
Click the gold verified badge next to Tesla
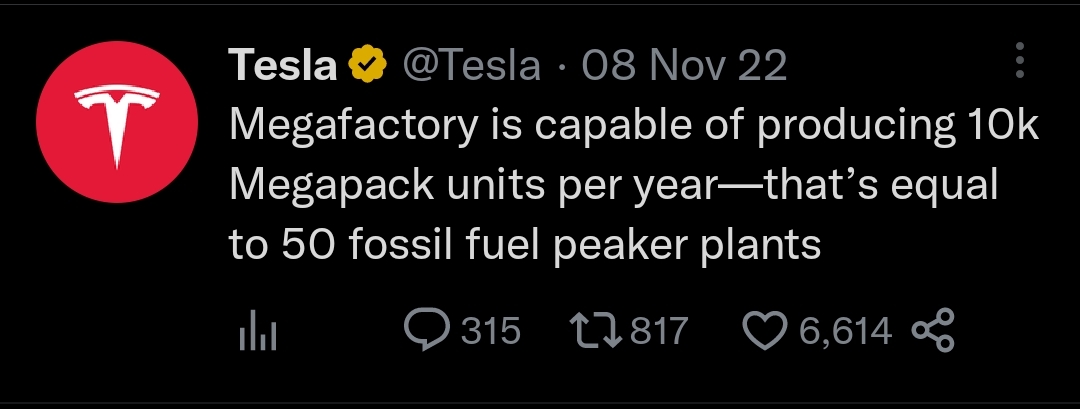[x=366, y=66]
